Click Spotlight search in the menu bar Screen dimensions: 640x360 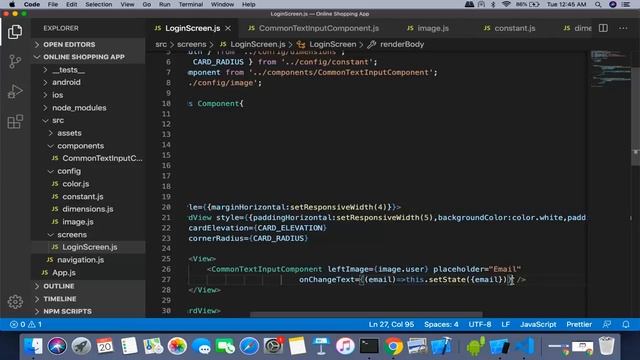(x=598, y=4)
